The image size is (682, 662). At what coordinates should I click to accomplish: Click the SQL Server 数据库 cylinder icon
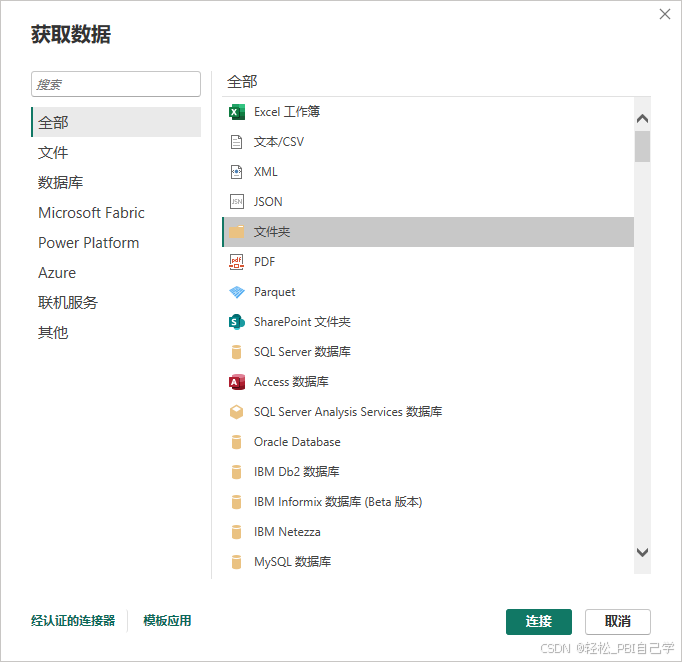tap(237, 352)
